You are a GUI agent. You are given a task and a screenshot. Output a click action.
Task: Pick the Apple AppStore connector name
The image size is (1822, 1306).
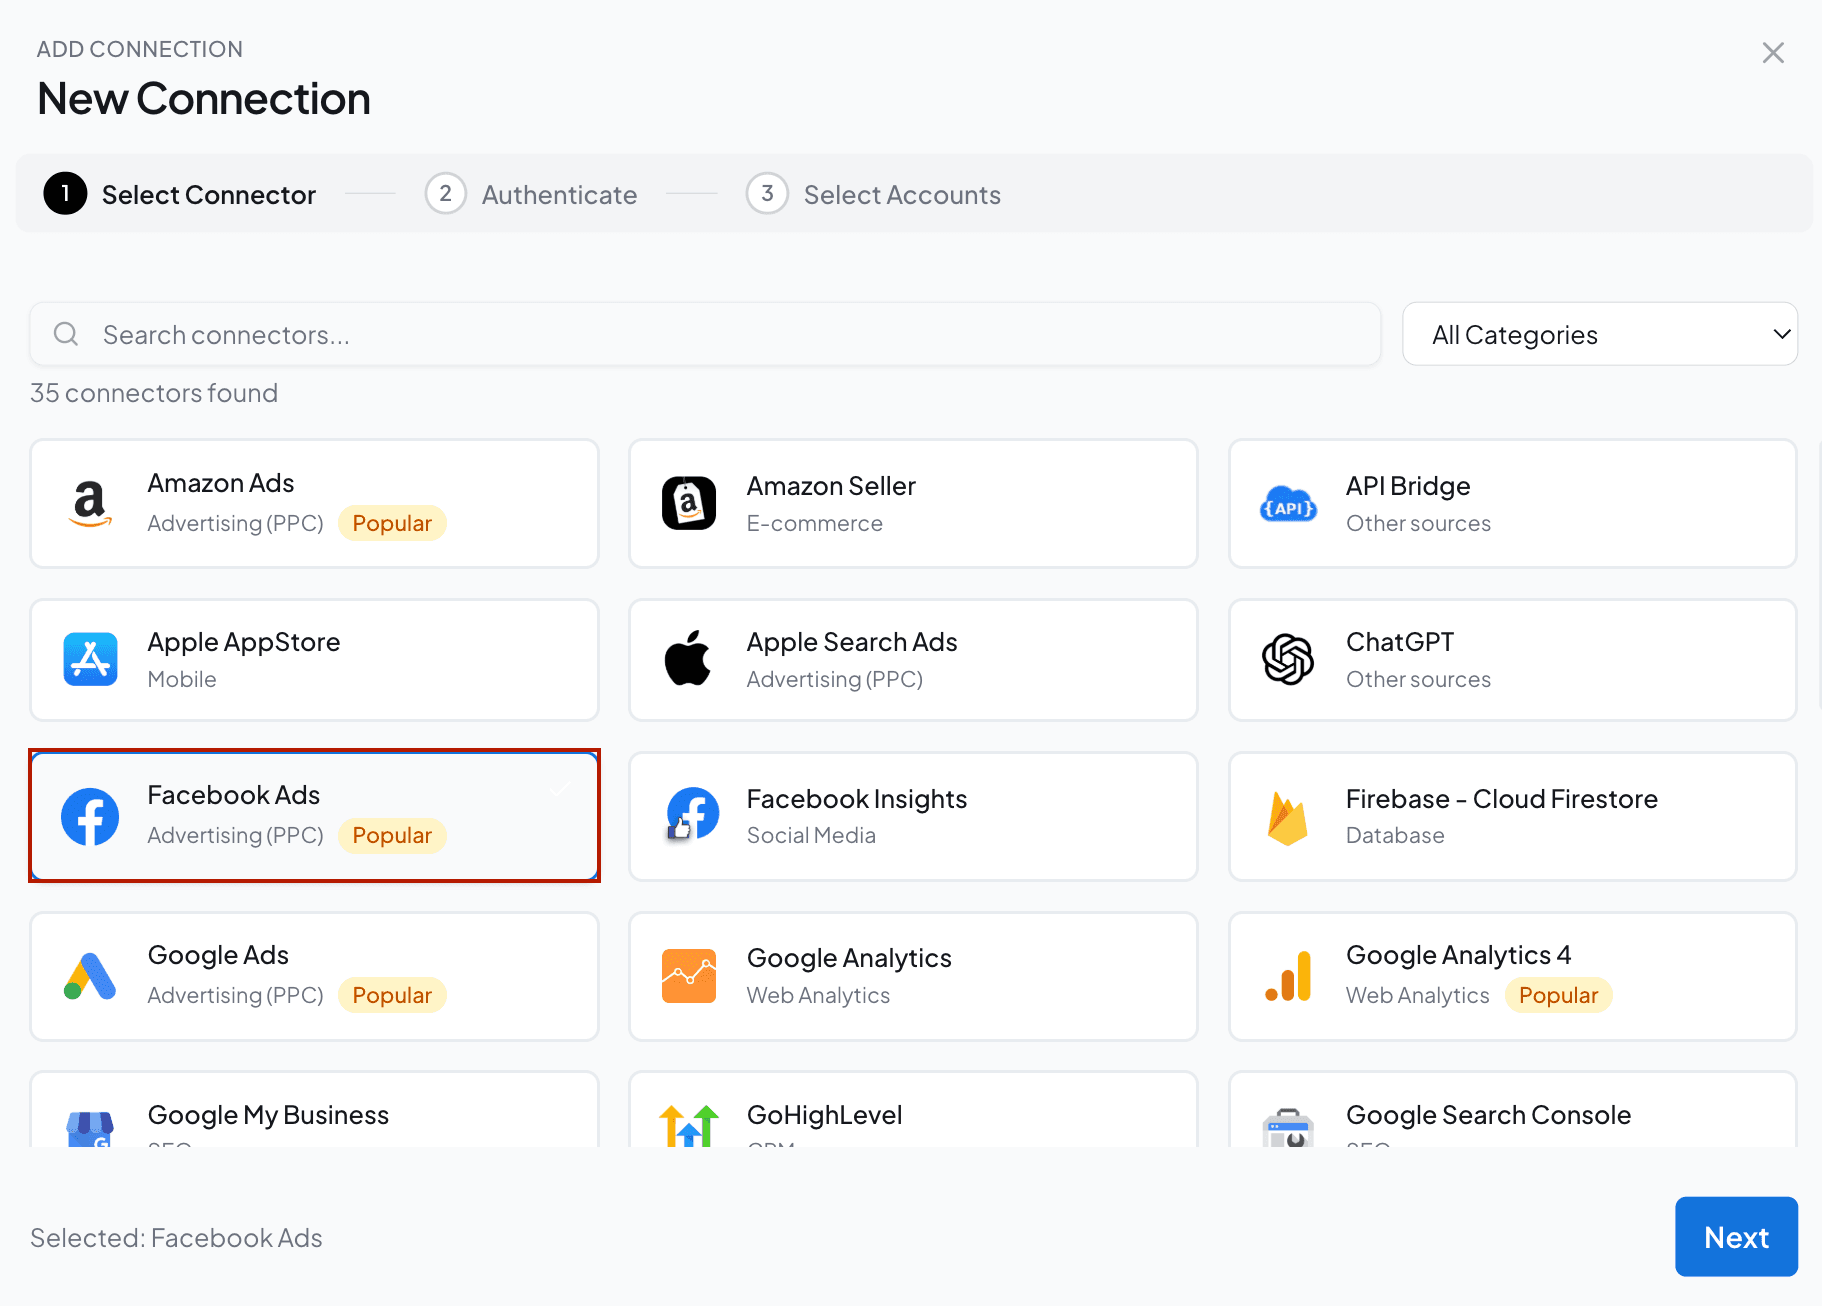(244, 642)
